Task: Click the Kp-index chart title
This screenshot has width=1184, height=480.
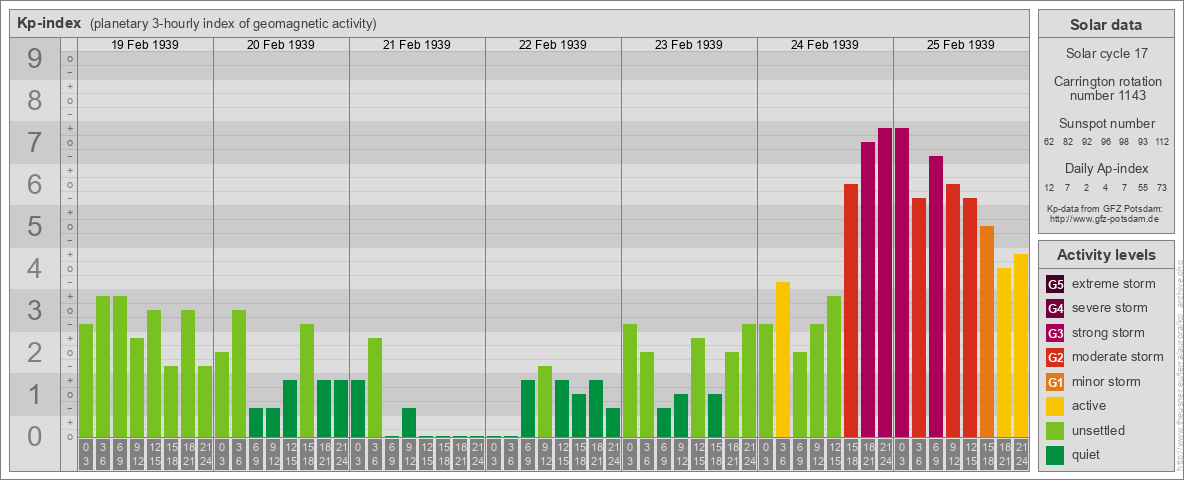Action: click(49, 23)
